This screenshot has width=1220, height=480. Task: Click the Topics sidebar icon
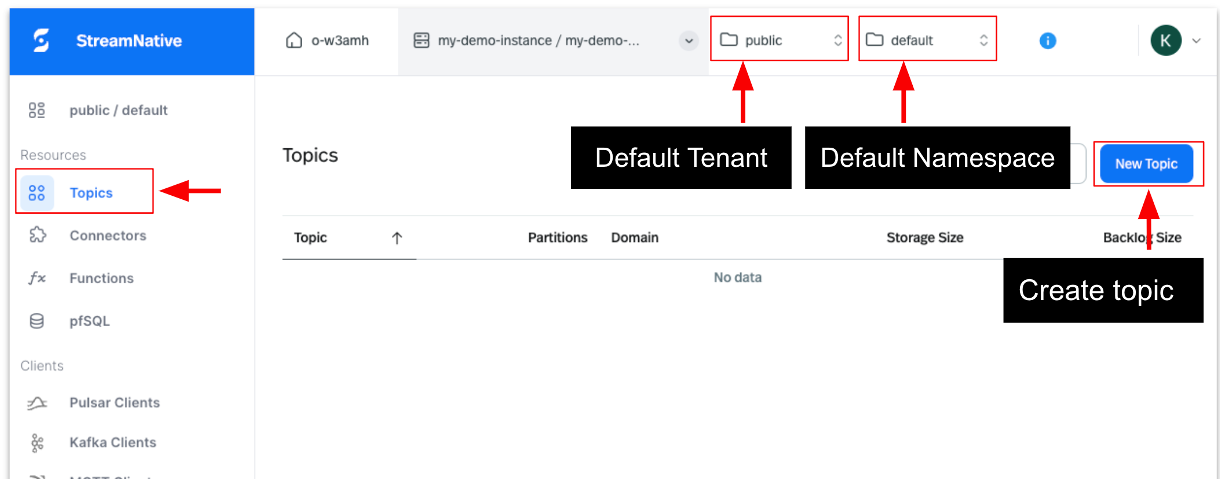coord(37,193)
